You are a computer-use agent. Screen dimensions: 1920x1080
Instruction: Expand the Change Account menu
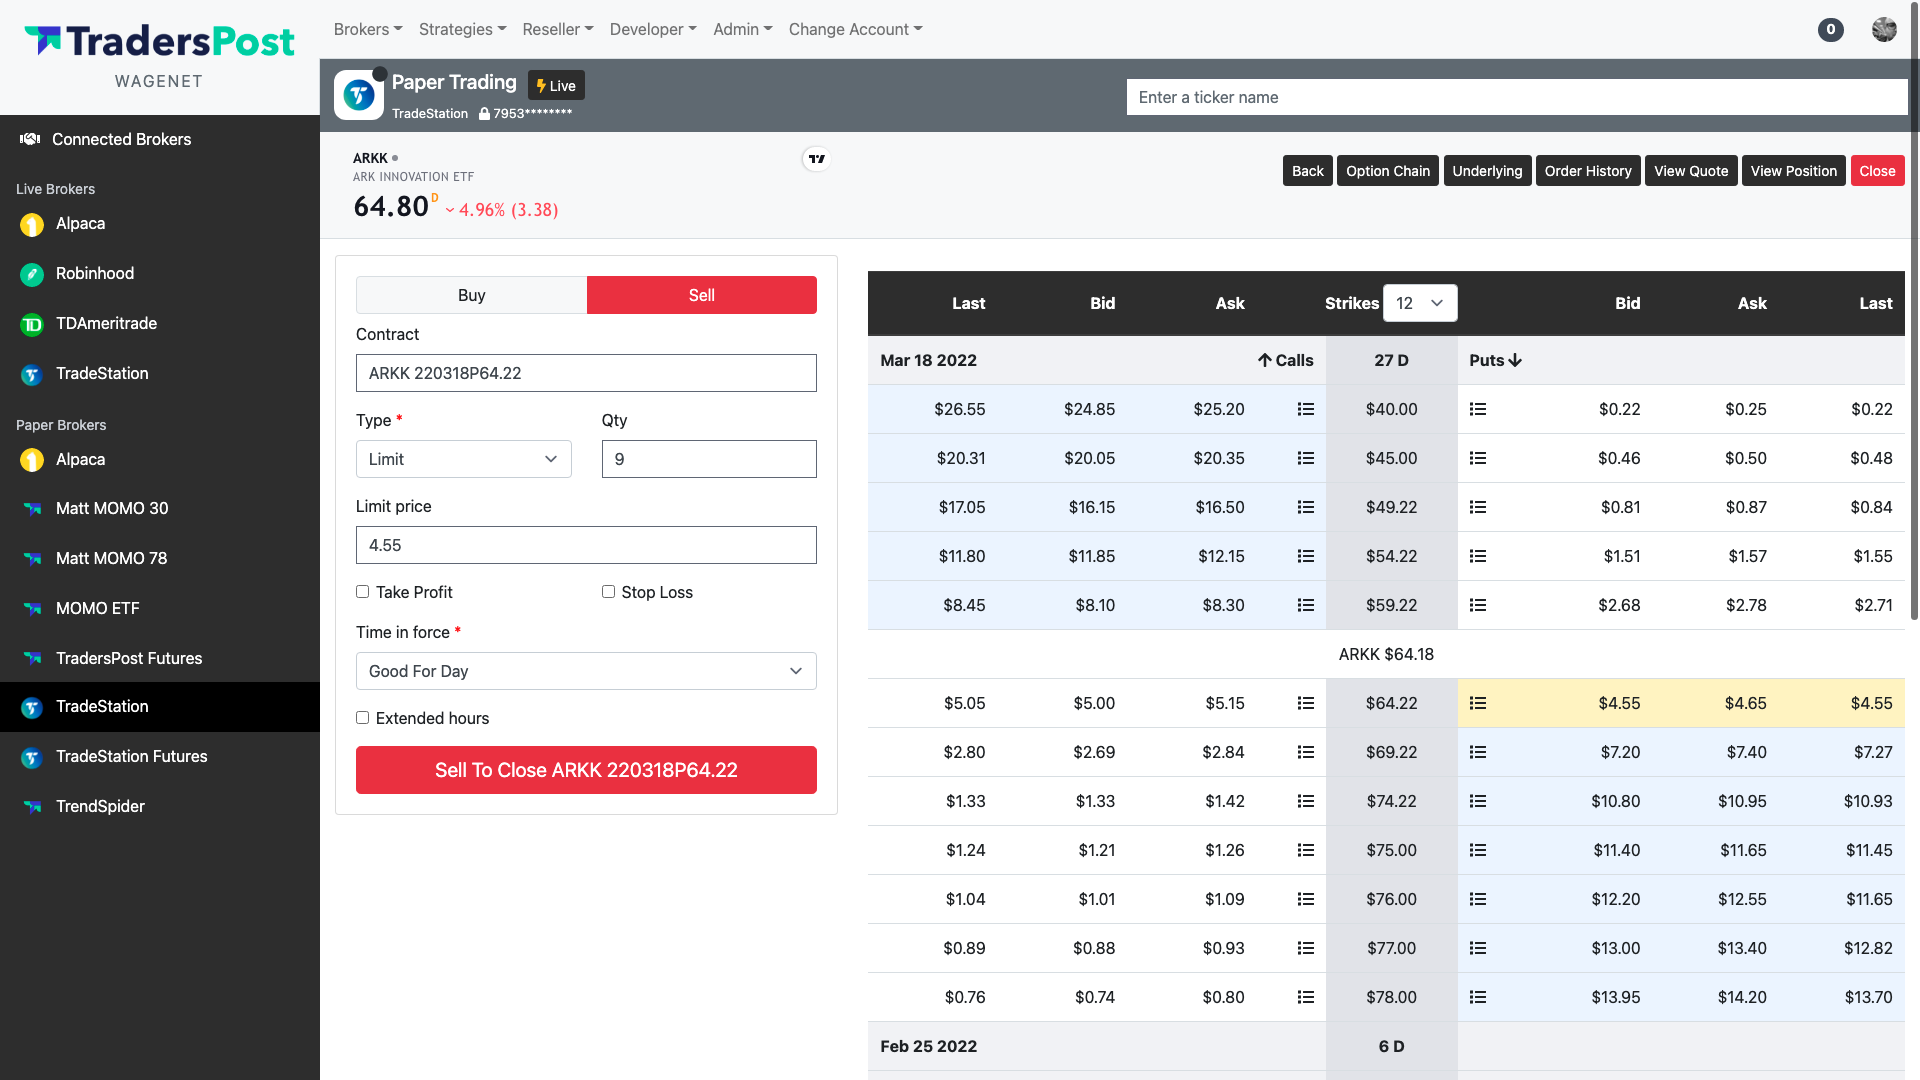click(x=856, y=29)
